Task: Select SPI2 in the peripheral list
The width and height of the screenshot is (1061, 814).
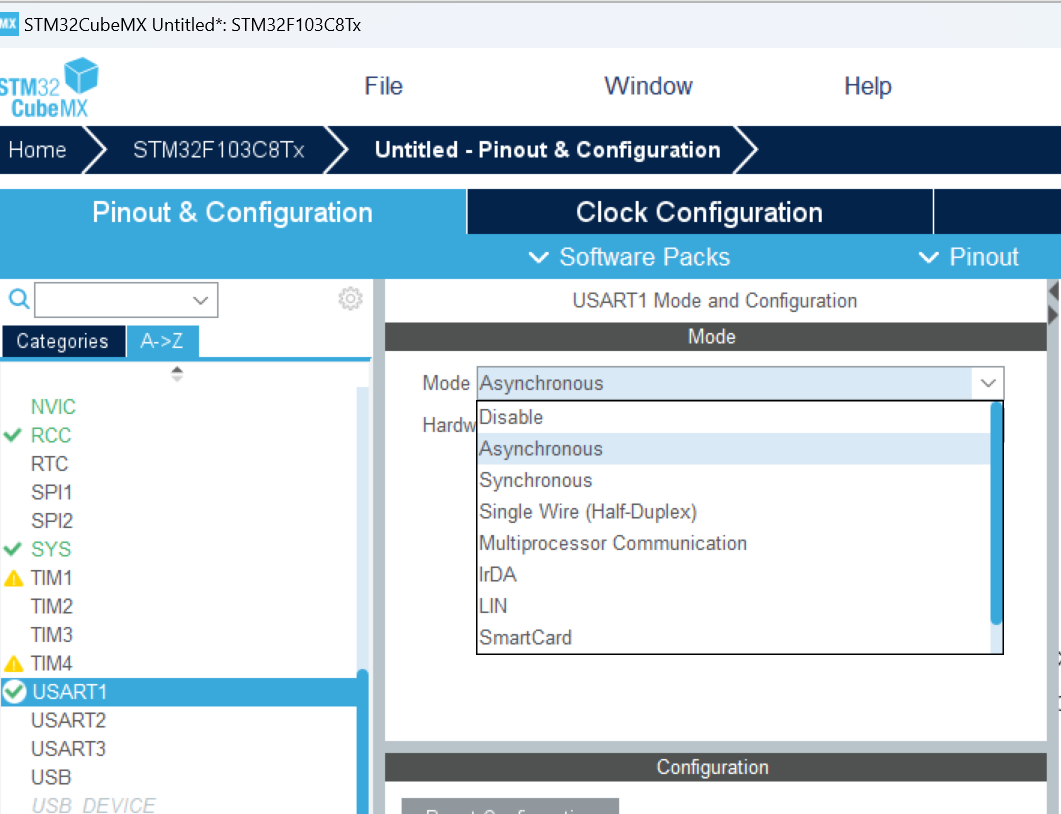Action: coord(51,520)
